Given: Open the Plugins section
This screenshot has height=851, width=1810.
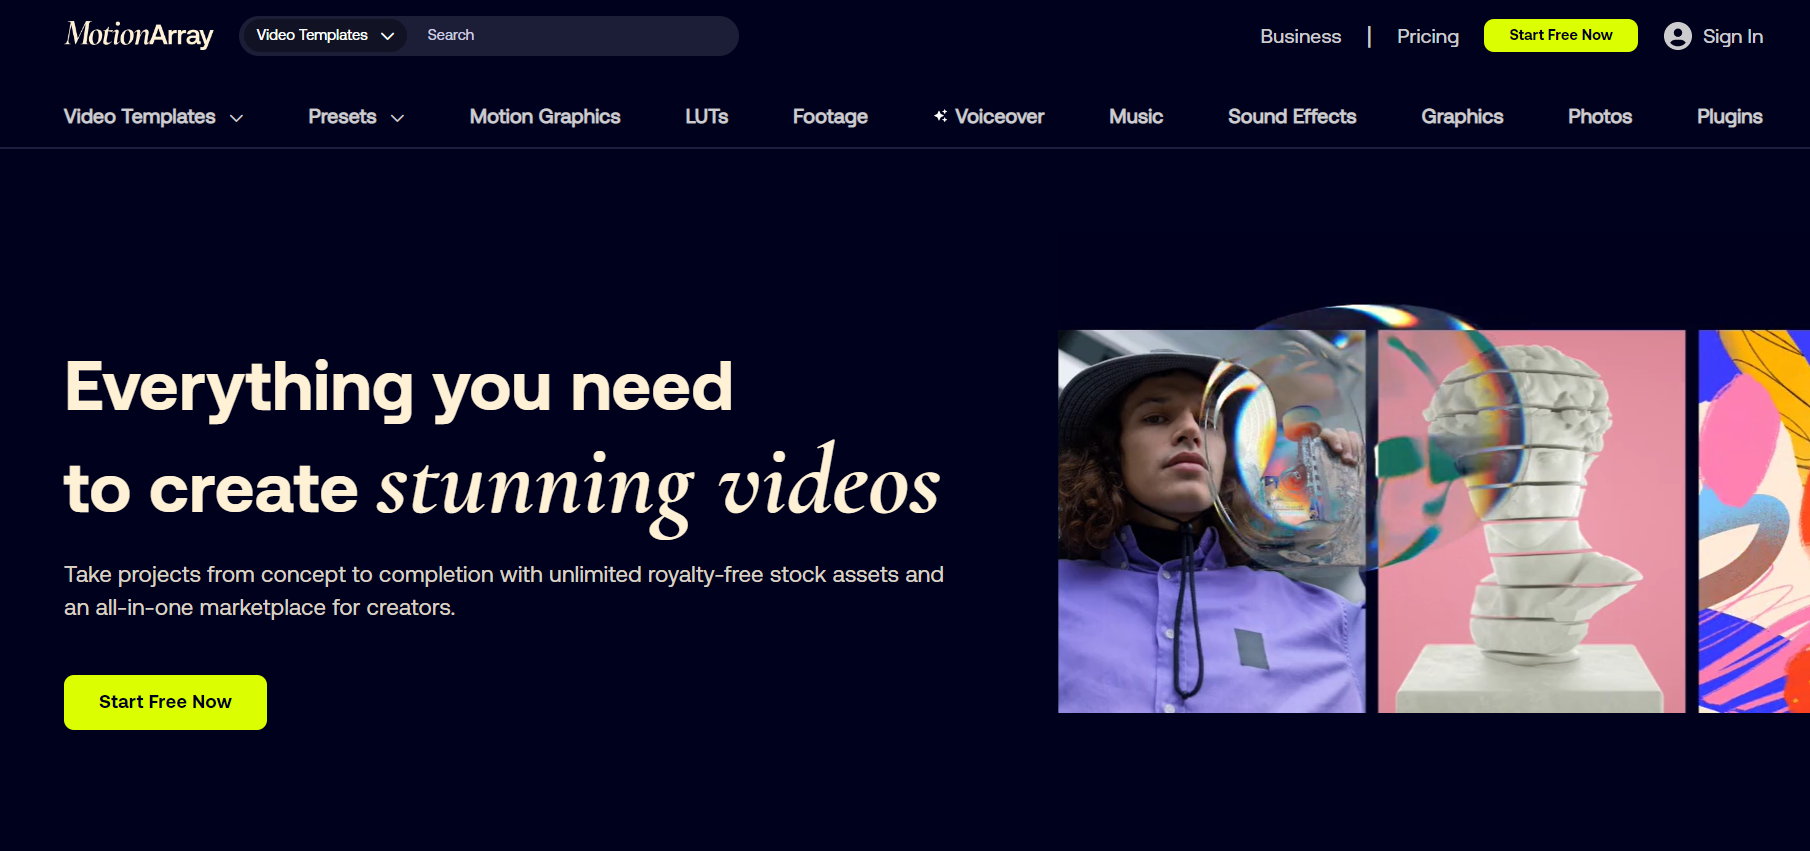Looking at the screenshot, I should [1729, 117].
